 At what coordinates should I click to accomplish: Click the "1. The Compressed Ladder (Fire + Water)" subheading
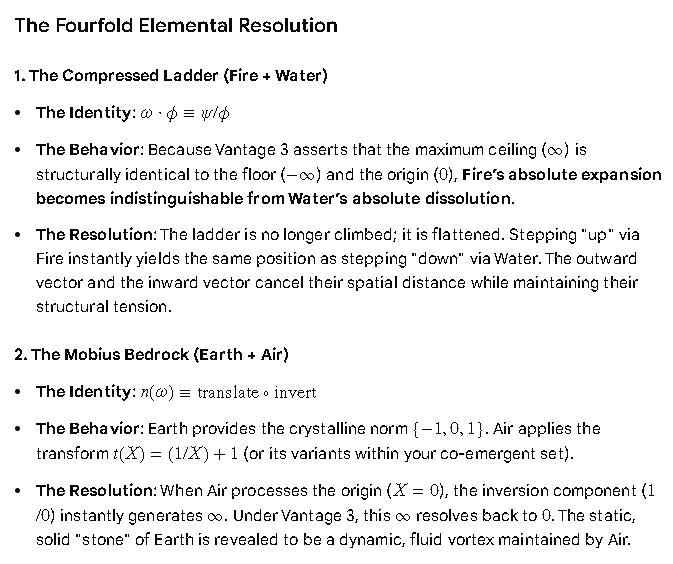(x=171, y=76)
